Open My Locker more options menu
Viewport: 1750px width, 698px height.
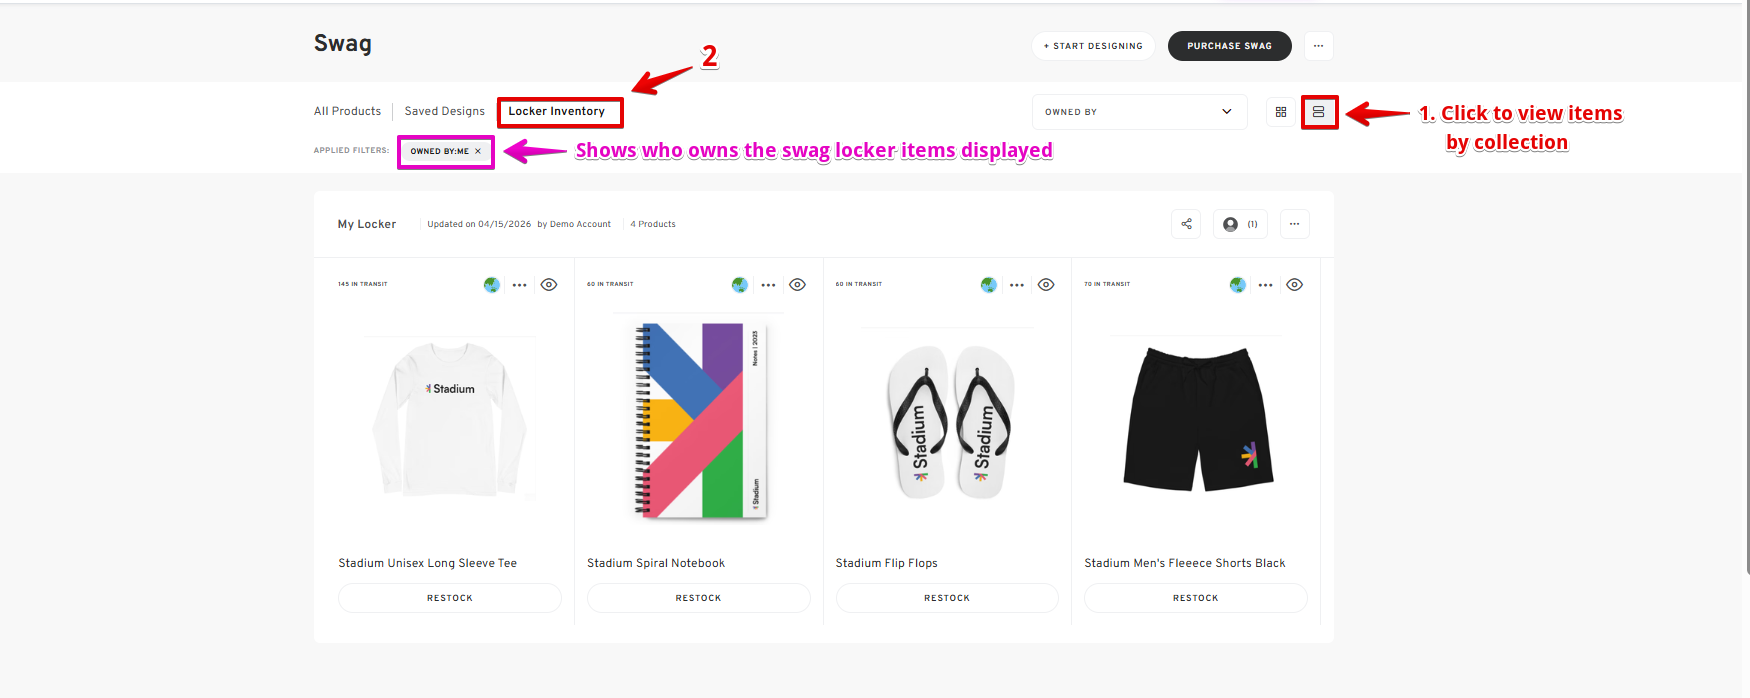(x=1294, y=224)
